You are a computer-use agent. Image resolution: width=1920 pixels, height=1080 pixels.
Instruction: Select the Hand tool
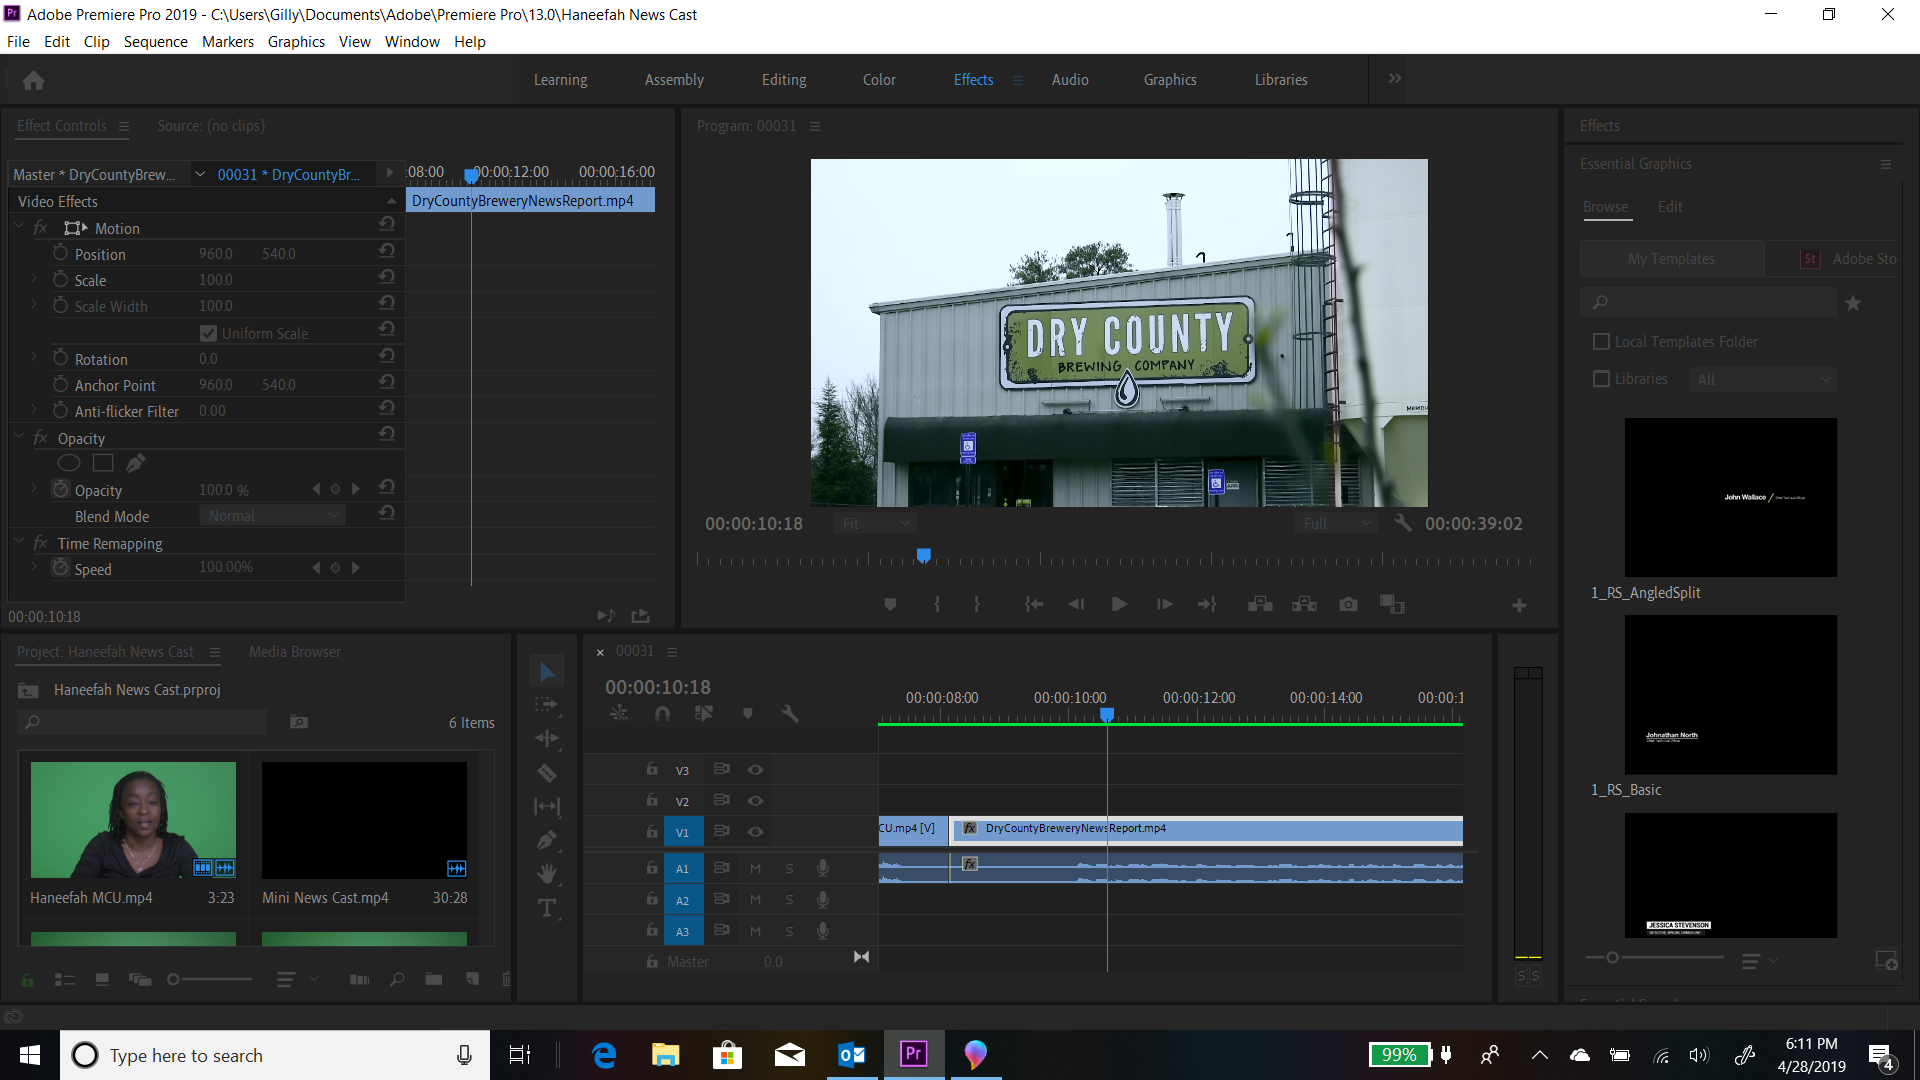[x=547, y=872]
